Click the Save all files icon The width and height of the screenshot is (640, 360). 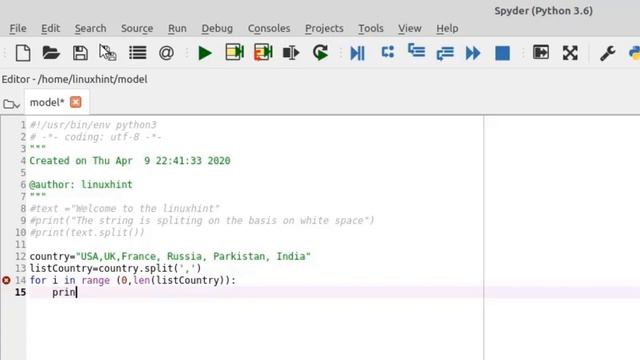click(108, 53)
